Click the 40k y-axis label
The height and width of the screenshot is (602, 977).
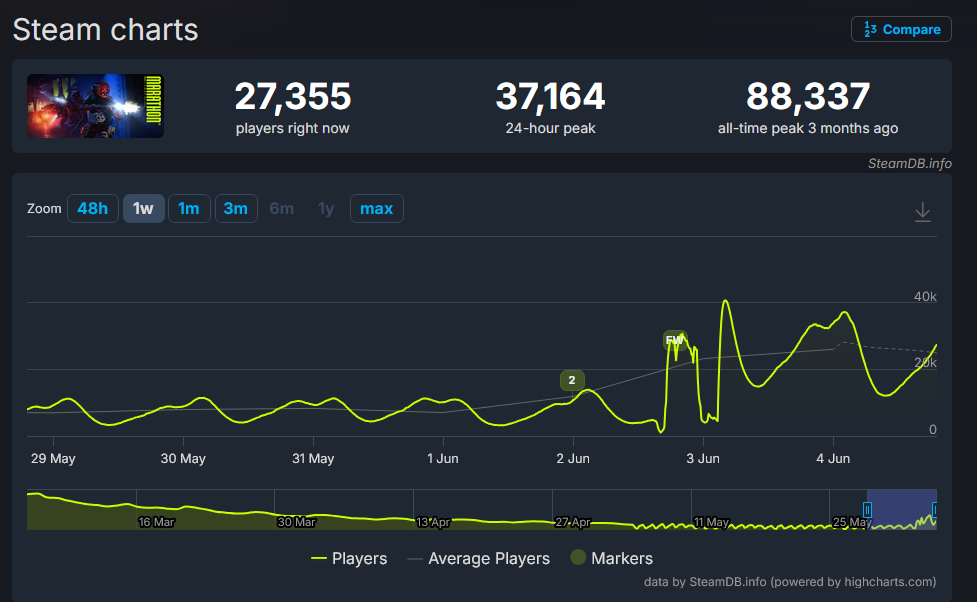tap(925, 297)
